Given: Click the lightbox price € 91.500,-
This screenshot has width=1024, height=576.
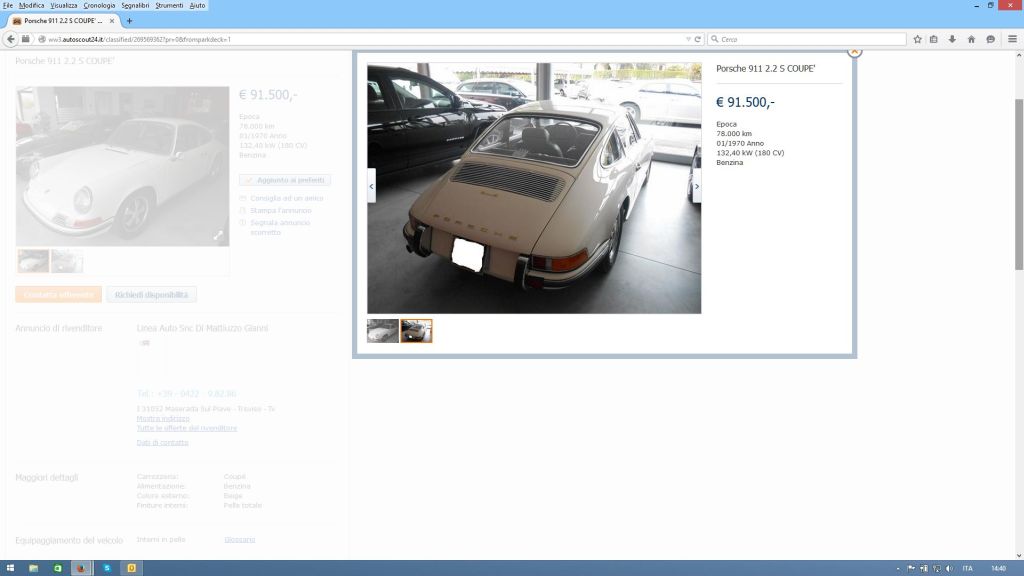Looking at the screenshot, I should [745, 103].
